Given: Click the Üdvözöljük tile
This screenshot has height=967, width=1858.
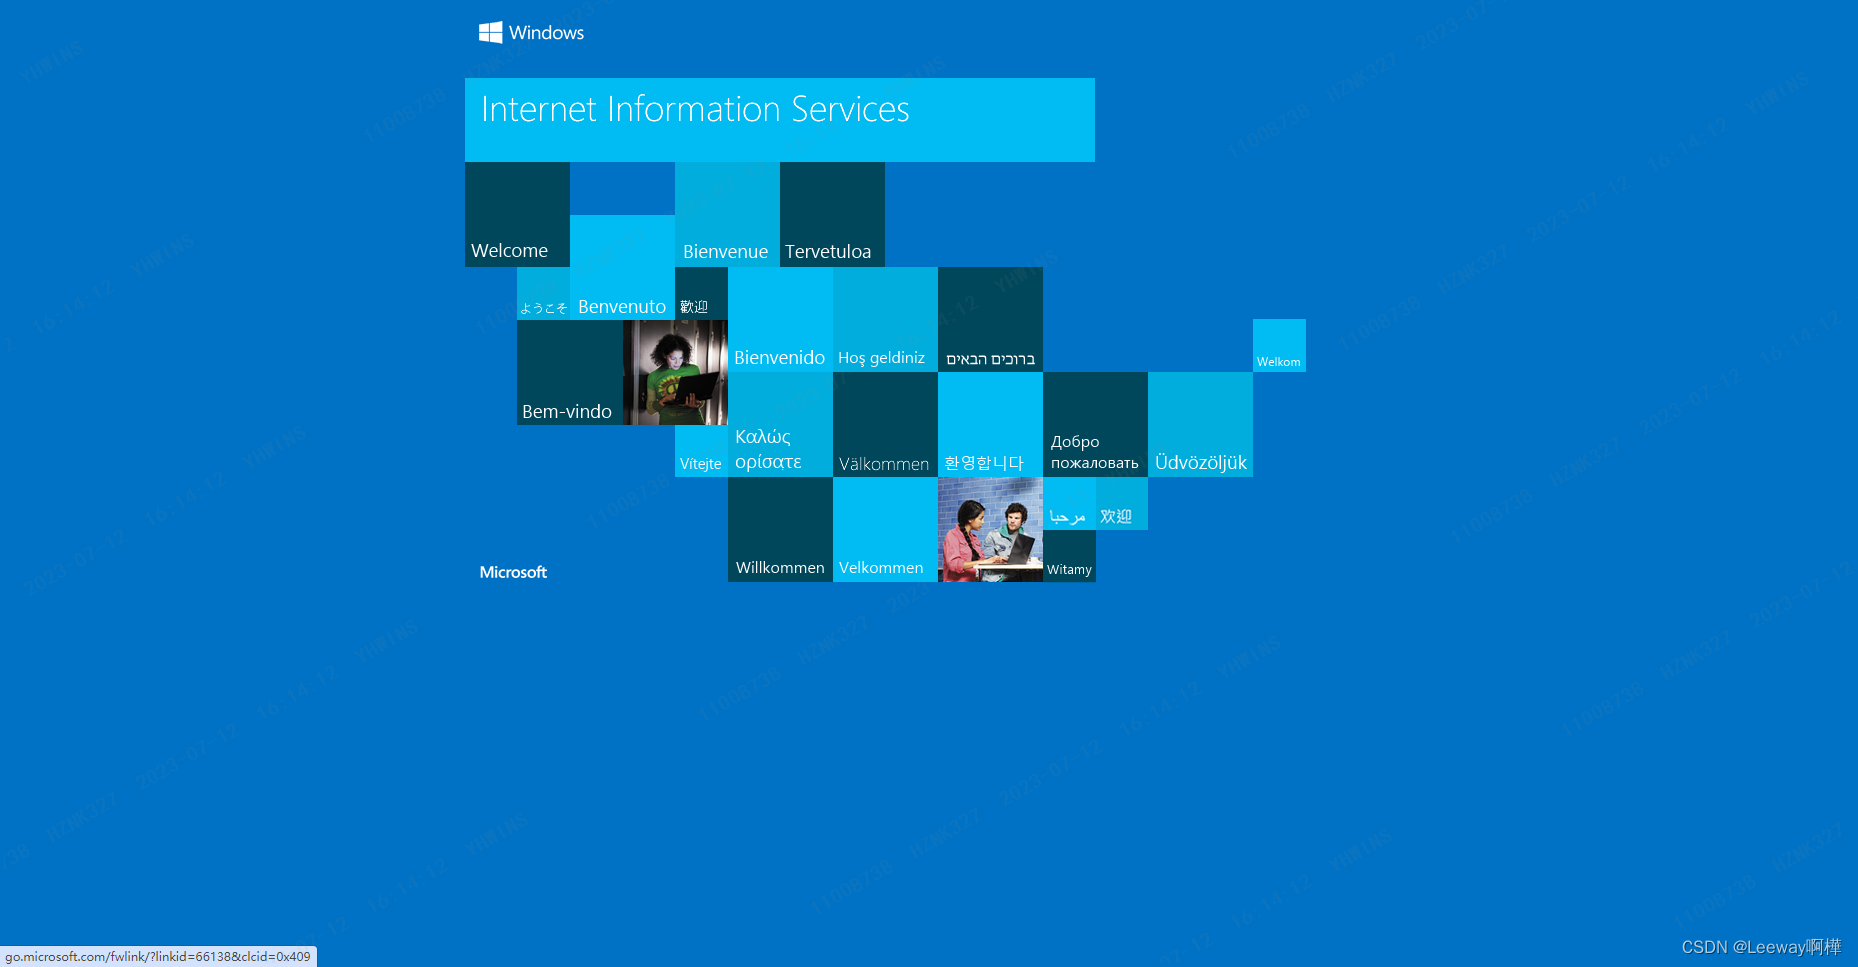Looking at the screenshot, I should [x=1200, y=424].
